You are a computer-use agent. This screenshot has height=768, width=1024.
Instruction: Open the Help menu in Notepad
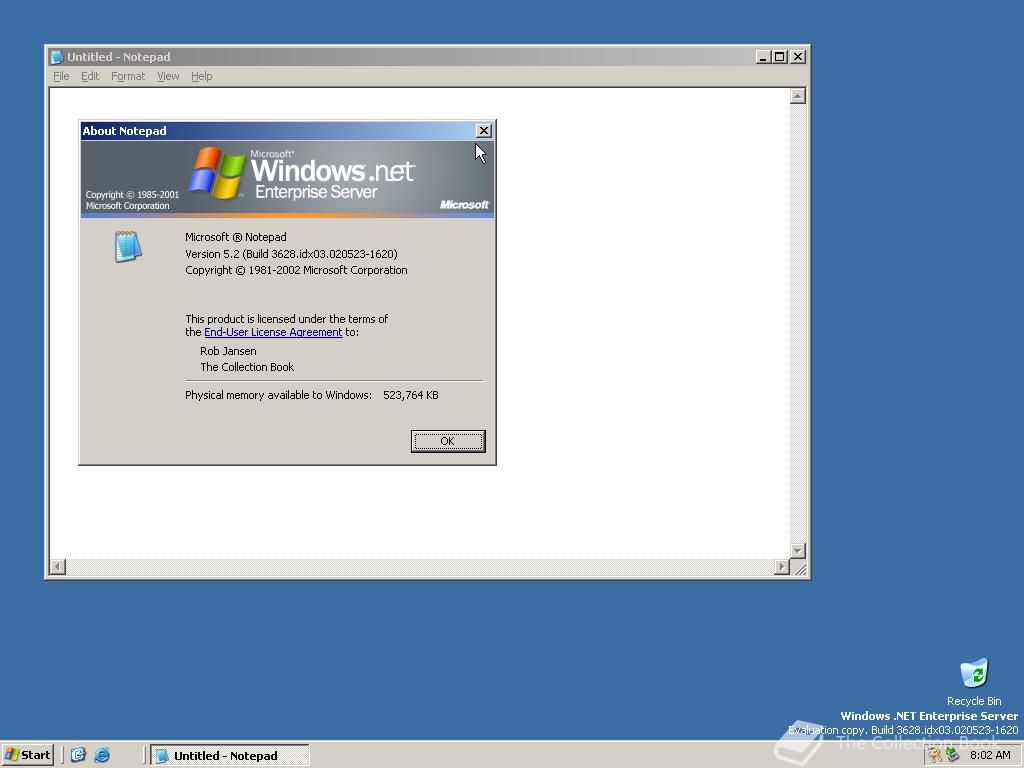click(x=202, y=76)
